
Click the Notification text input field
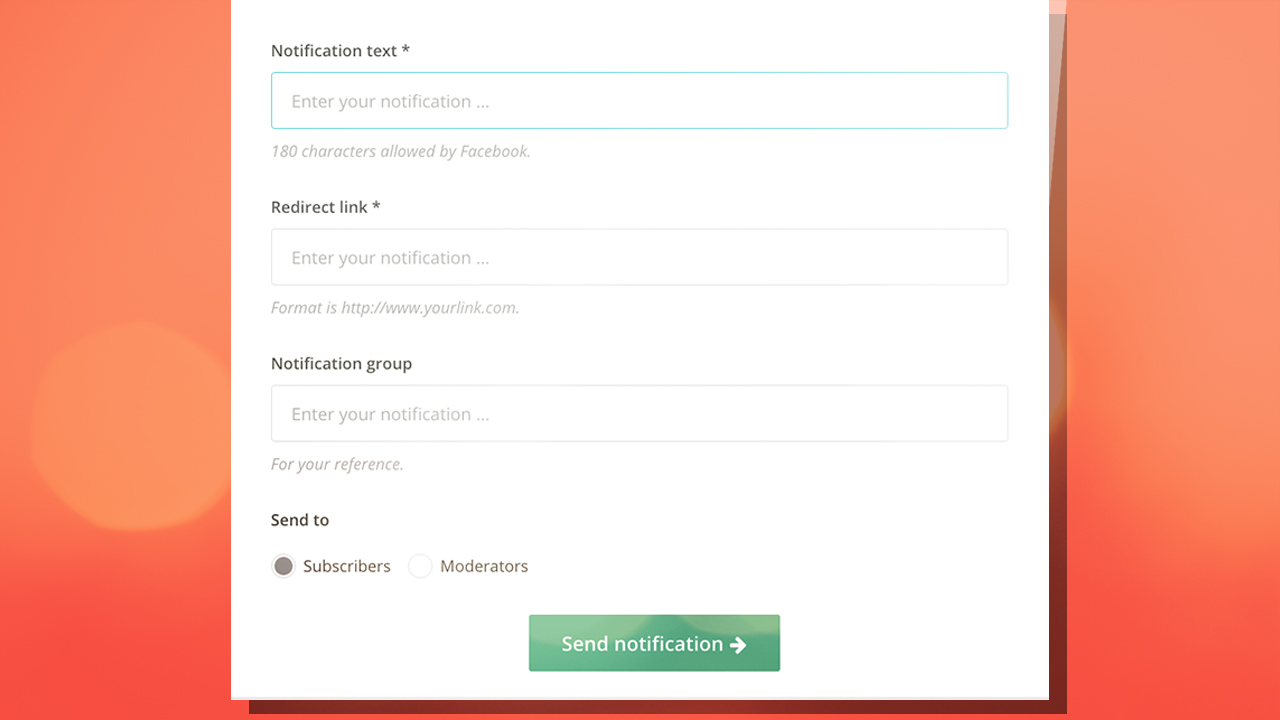coord(639,100)
